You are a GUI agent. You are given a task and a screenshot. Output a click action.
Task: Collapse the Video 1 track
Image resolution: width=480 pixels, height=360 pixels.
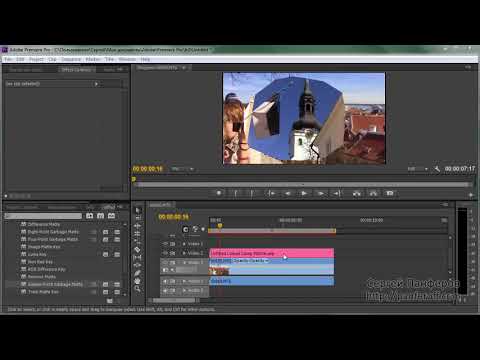(x=184, y=263)
